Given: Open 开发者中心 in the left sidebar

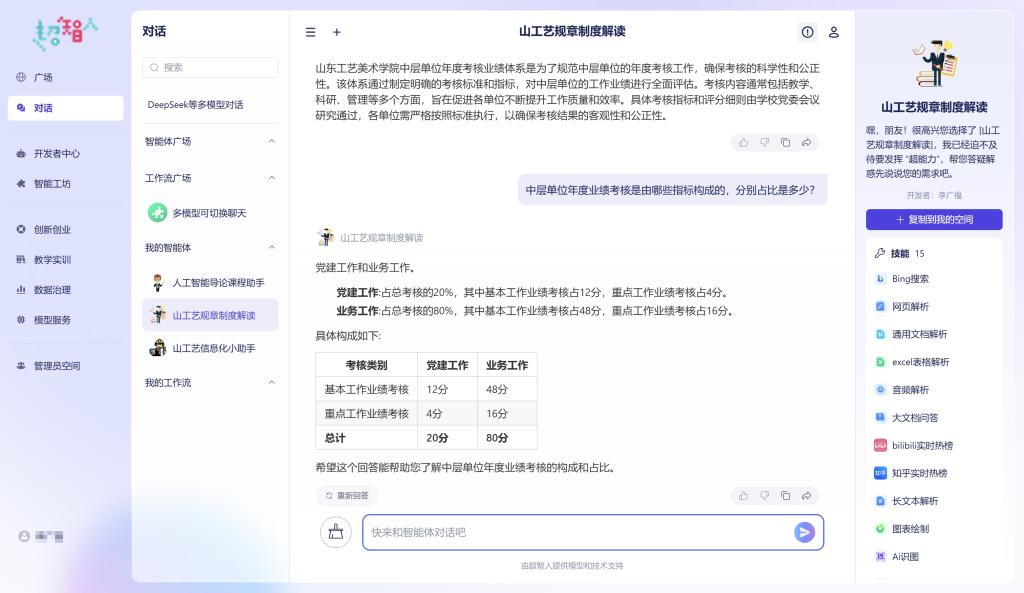Looking at the screenshot, I should [x=56, y=153].
